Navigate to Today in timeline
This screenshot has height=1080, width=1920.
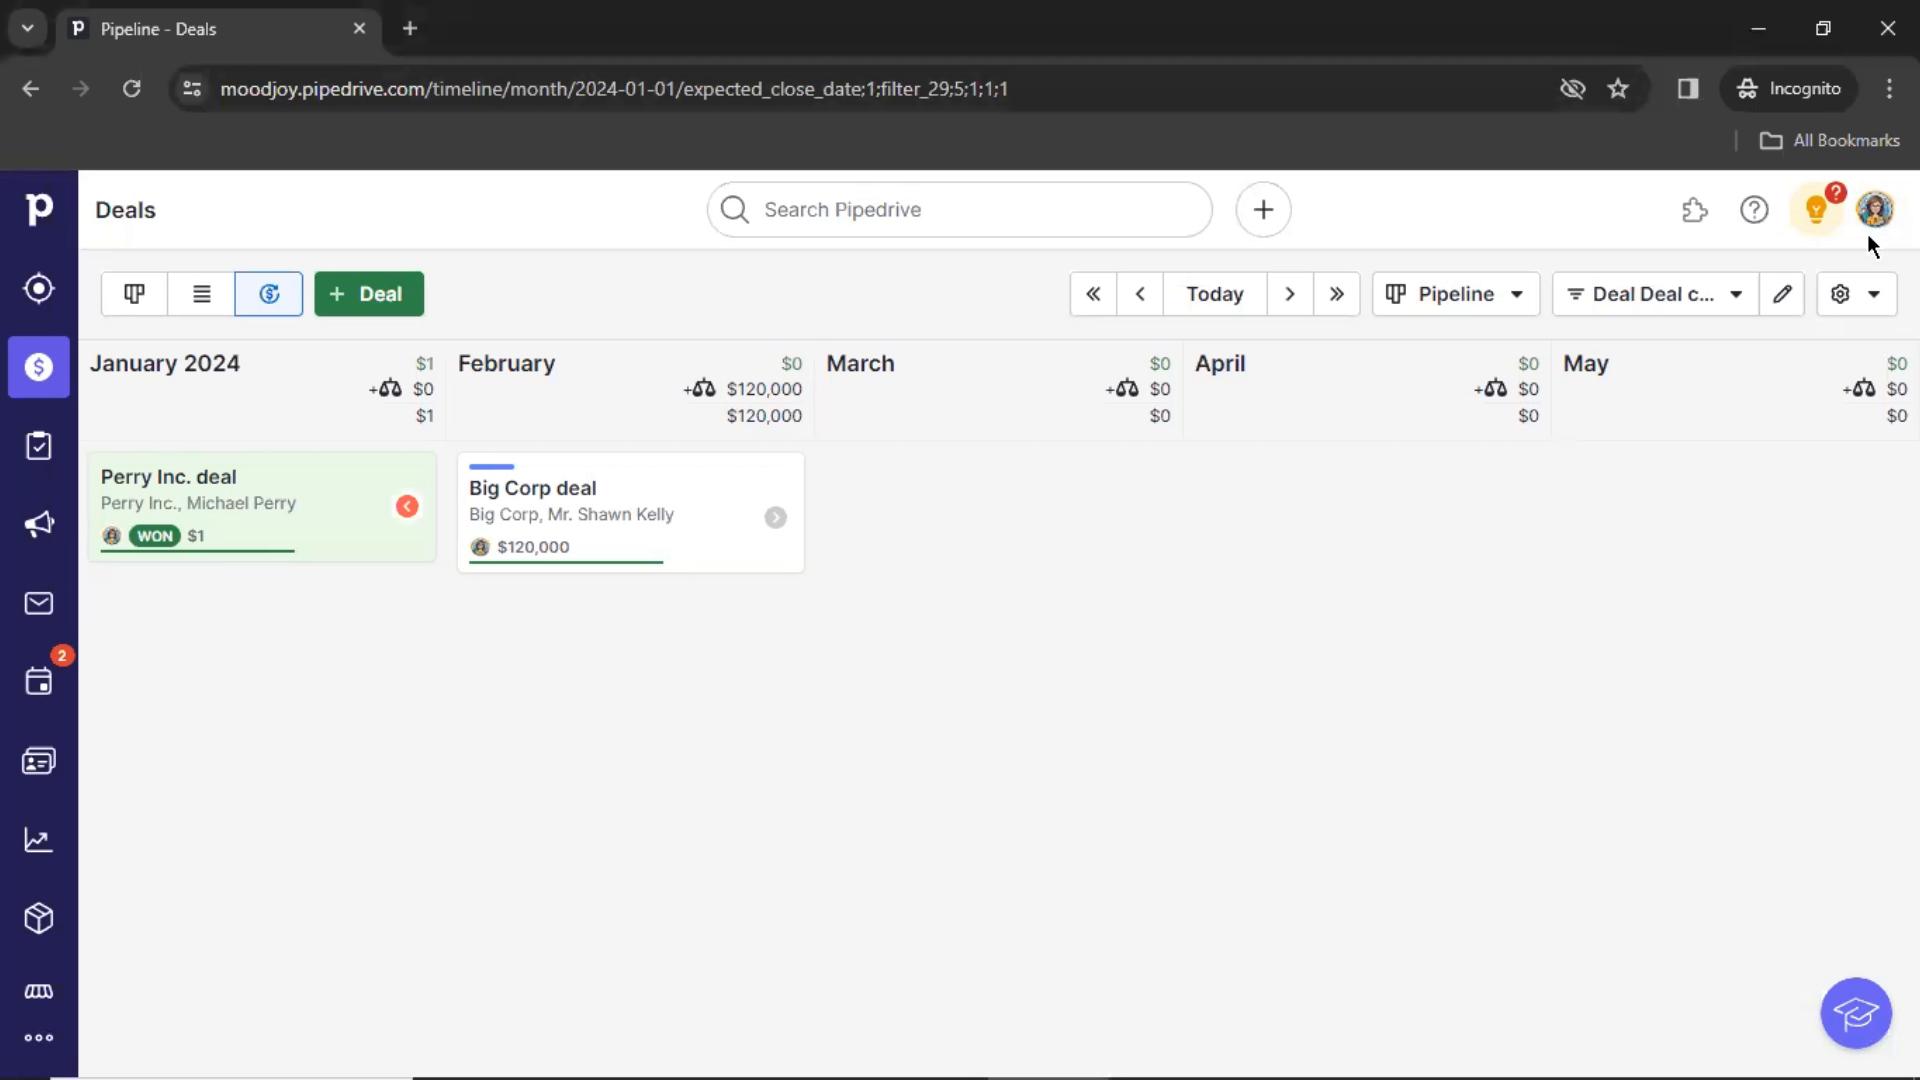(x=1215, y=293)
